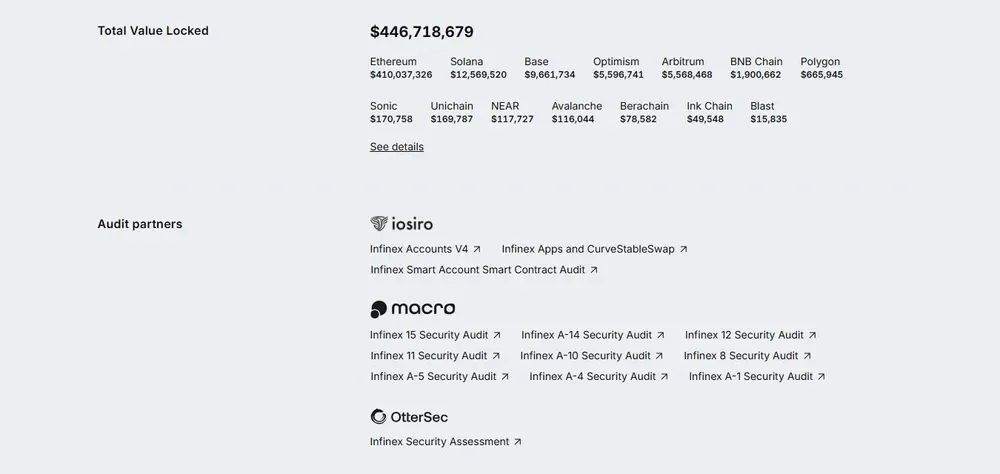Screen dimensions: 1000x474
Task: Open Infinex A-5 Security Audit report
Action: pos(433,377)
